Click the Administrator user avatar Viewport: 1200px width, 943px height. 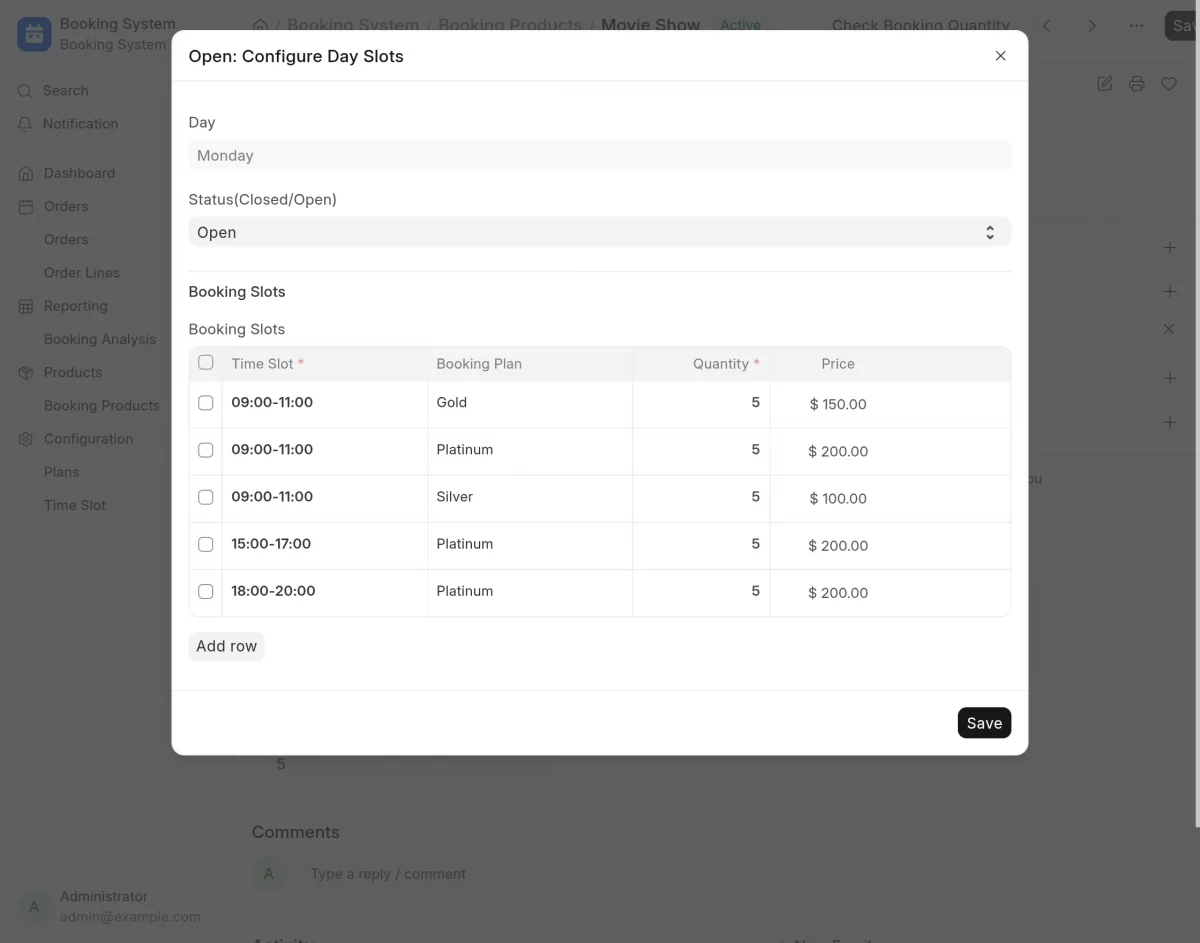coord(34,906)
